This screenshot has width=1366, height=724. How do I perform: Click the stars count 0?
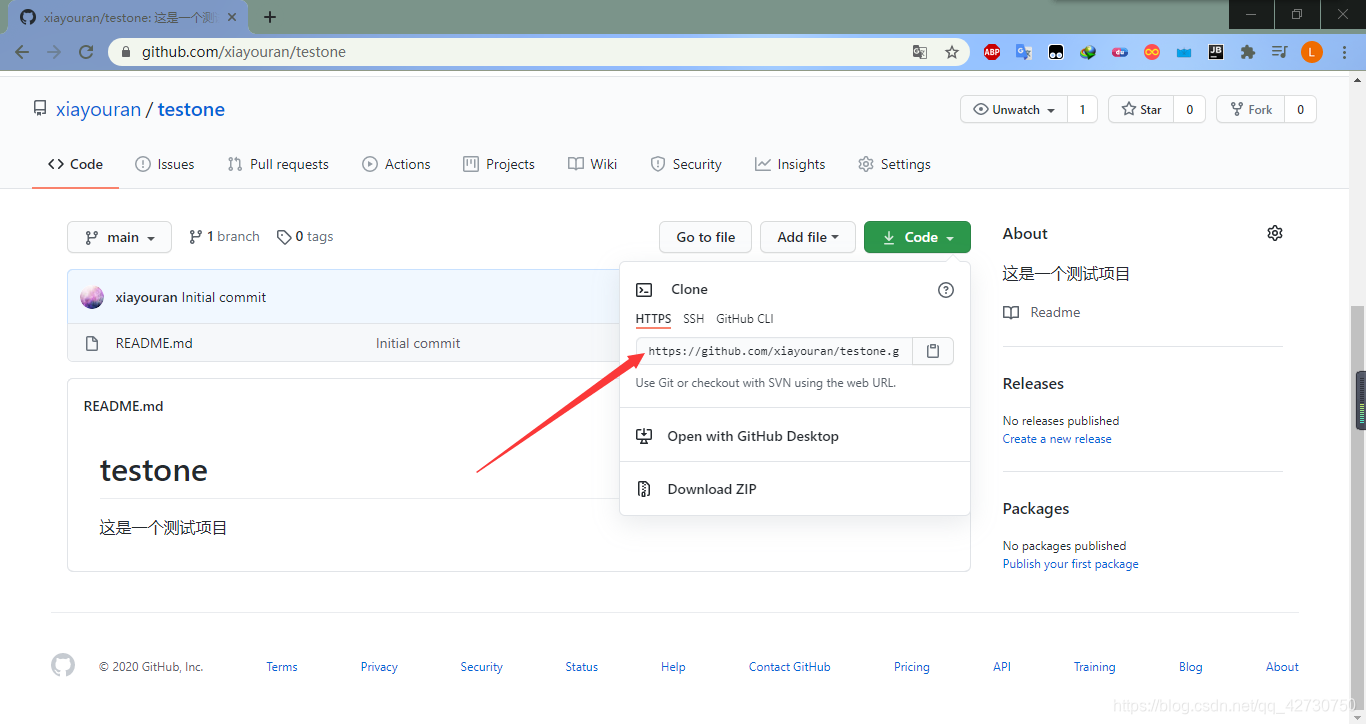click(x=1189, y=110)
